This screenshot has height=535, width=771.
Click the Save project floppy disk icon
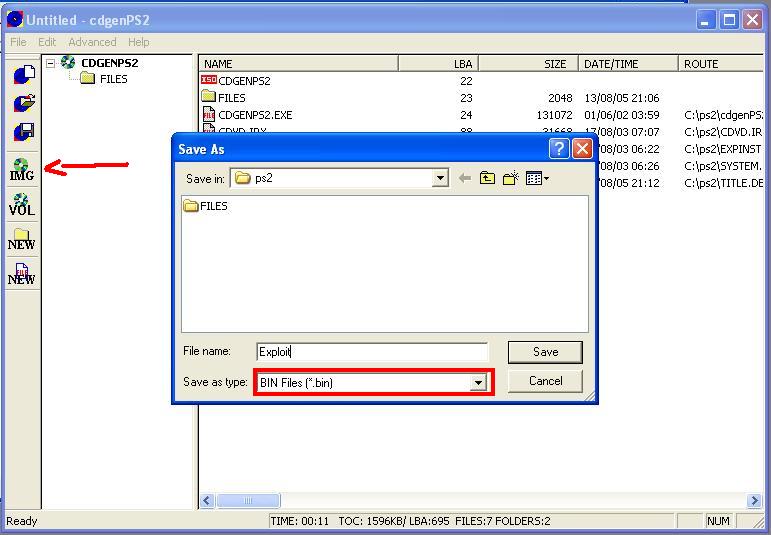pos(22,132)
